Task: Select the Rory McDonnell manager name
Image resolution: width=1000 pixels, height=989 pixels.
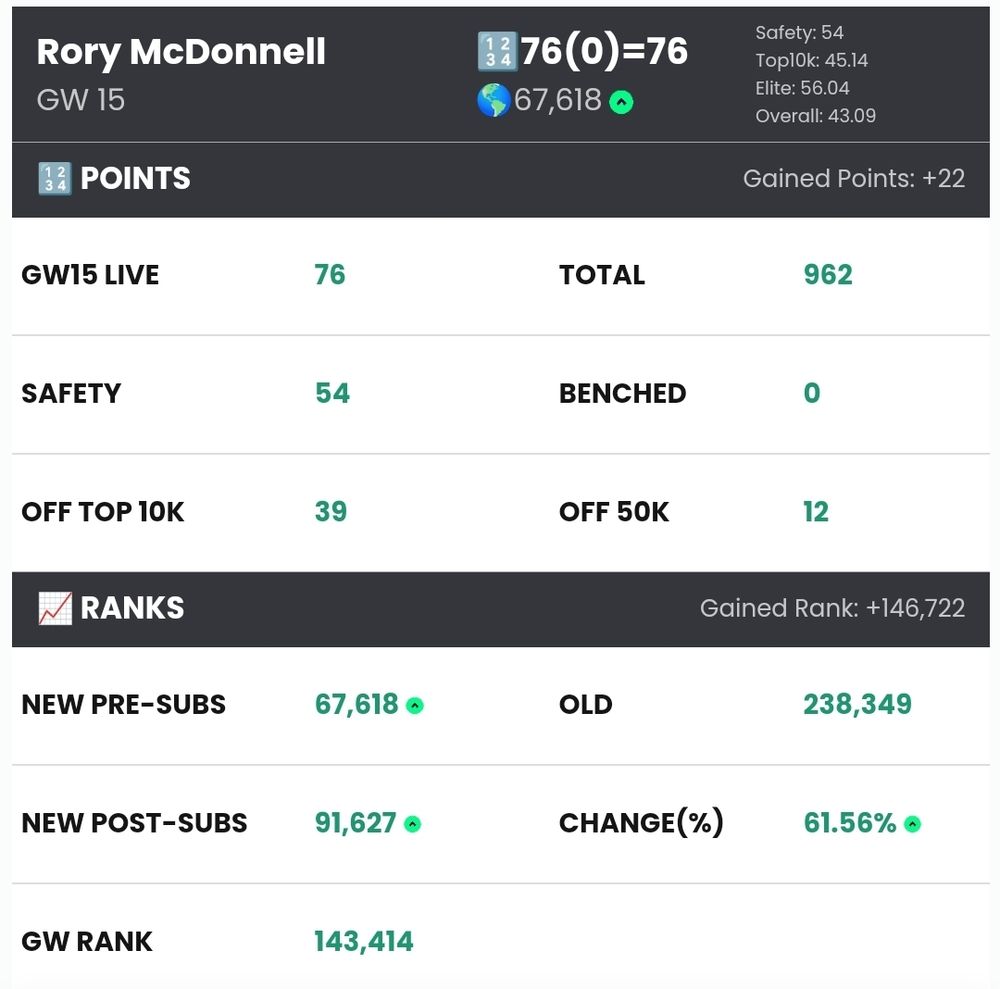Action: [181, 52]
